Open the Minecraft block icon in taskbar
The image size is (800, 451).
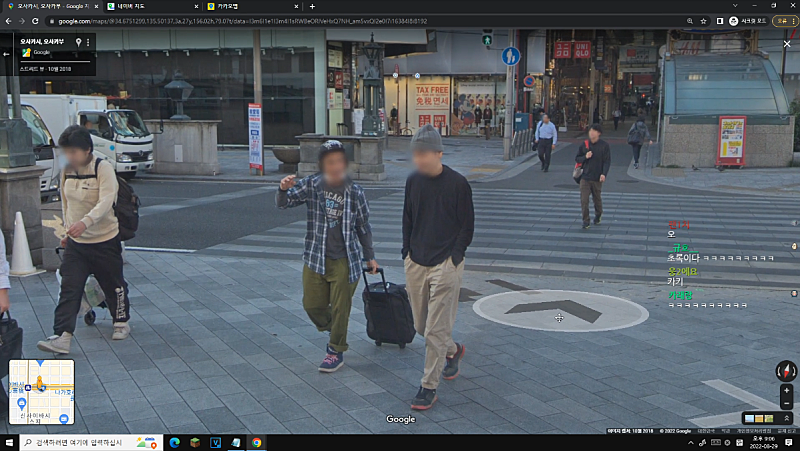click(195, 442)
